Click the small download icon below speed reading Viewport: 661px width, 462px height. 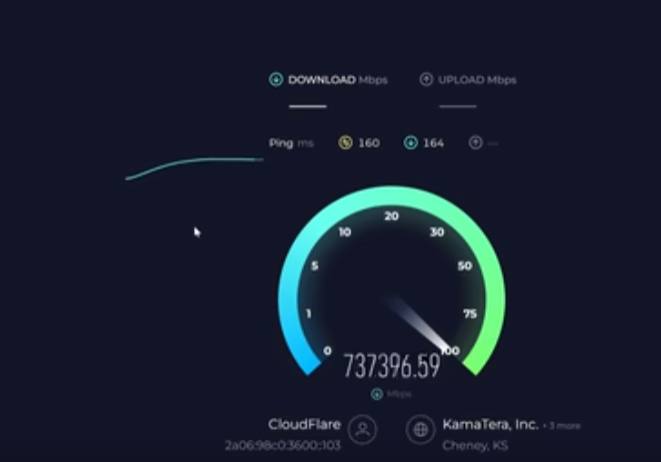pos(377,394)
